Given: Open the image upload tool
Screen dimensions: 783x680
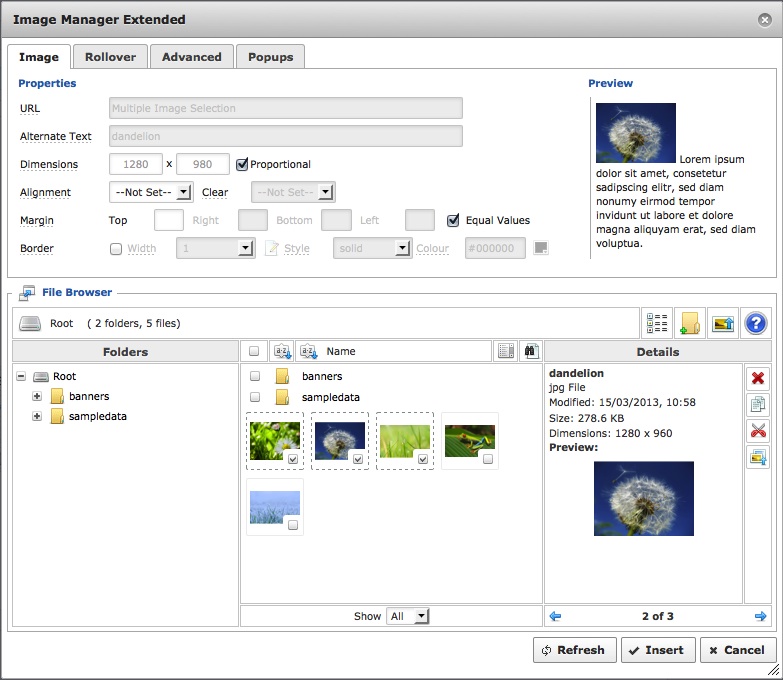Looking at the screenshot, I should tap(722, 323).
